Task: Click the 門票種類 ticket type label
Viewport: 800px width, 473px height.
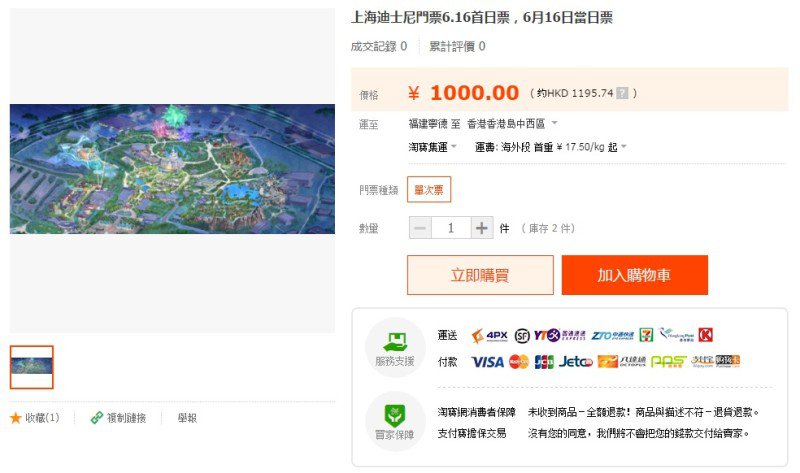Action: tap(379, 190)
